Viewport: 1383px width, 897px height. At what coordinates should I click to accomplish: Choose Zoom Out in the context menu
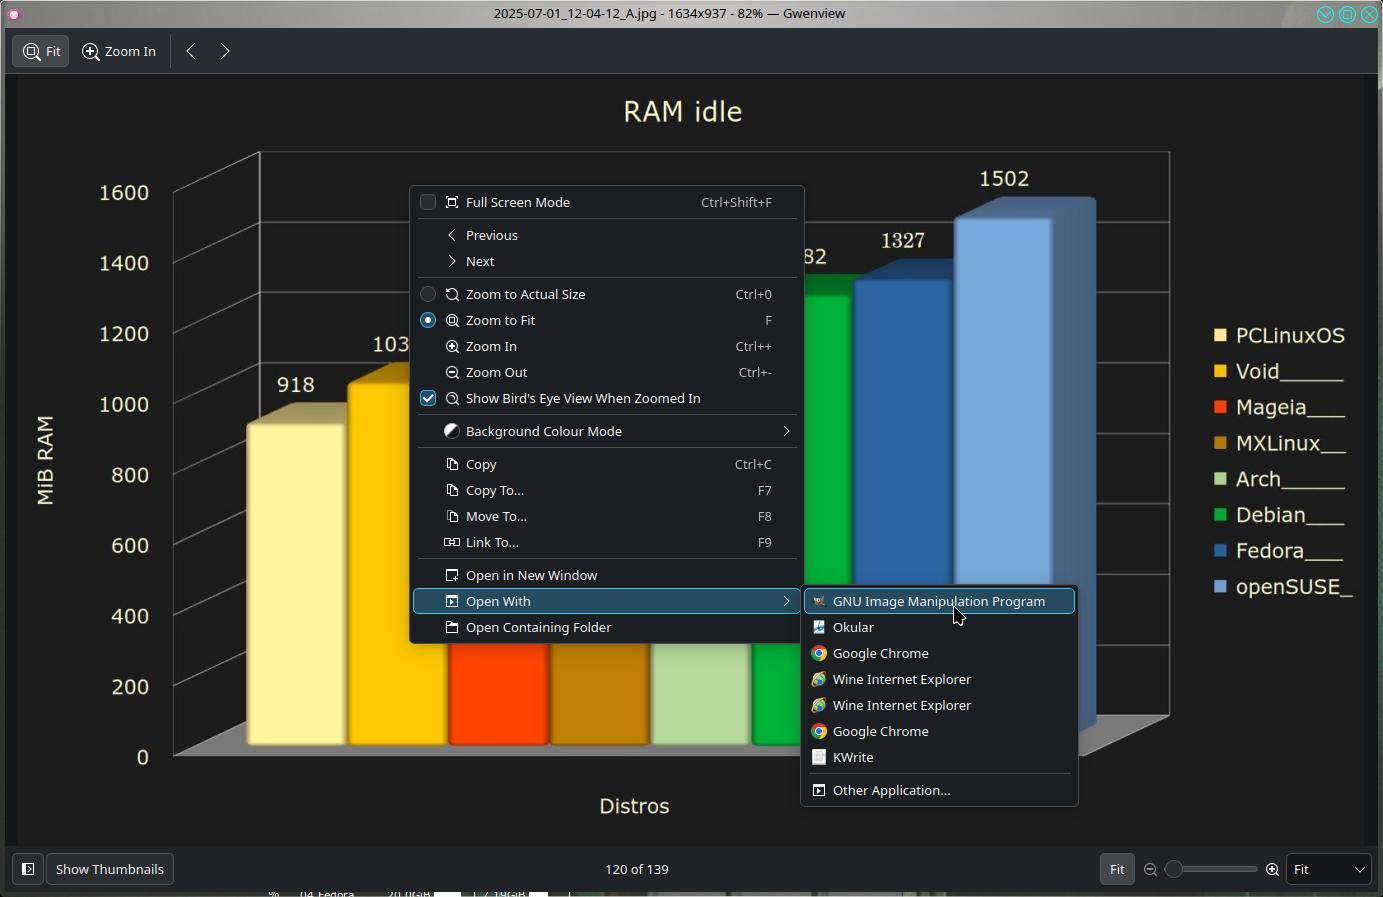tap(607, 372)
